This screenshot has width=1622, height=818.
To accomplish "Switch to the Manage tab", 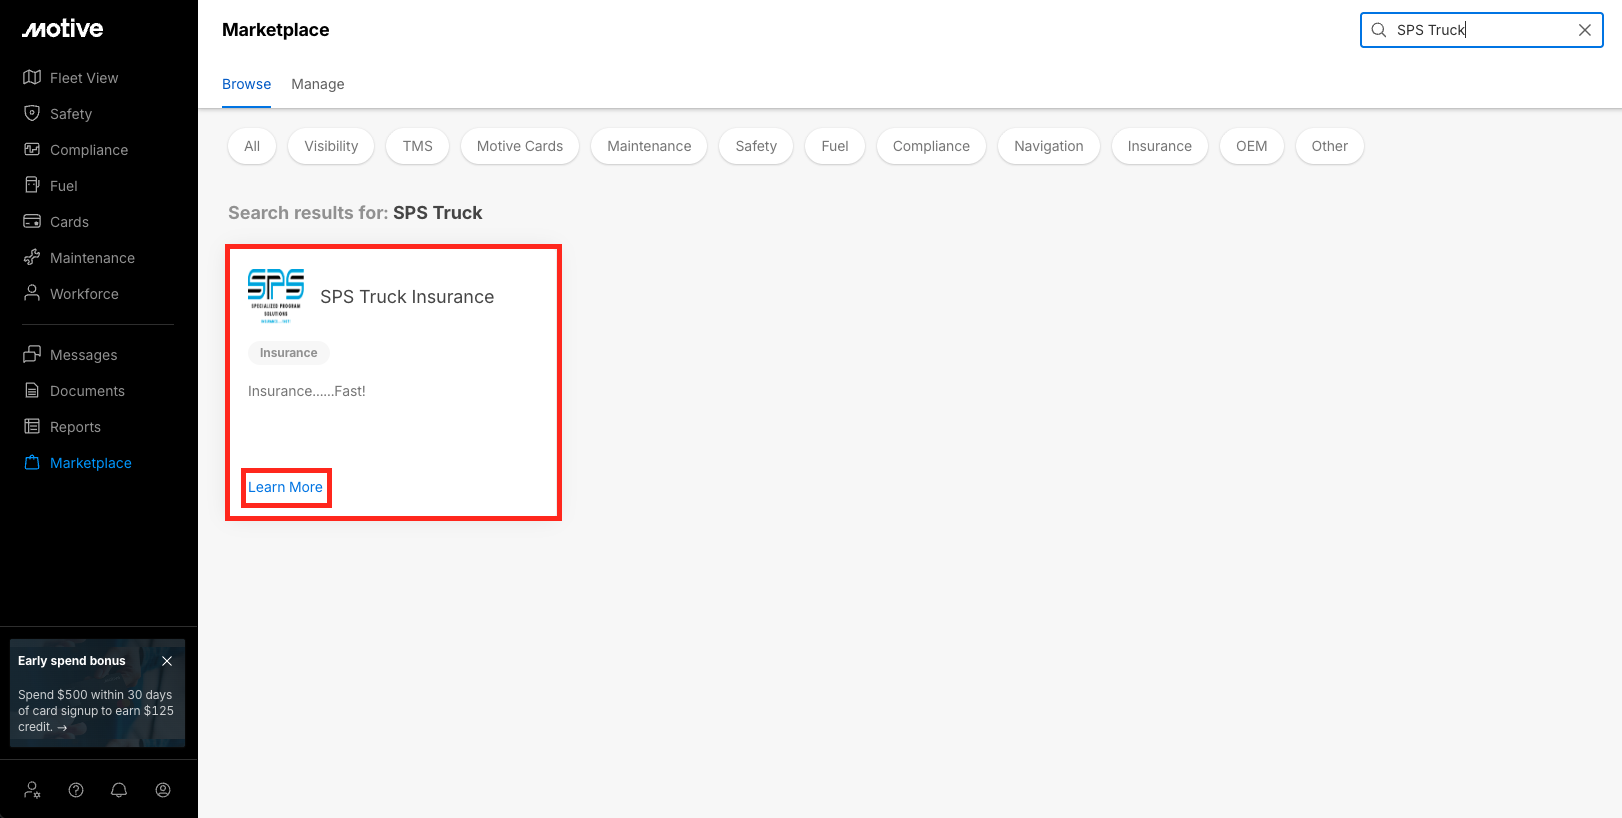I will coord(318,84).
